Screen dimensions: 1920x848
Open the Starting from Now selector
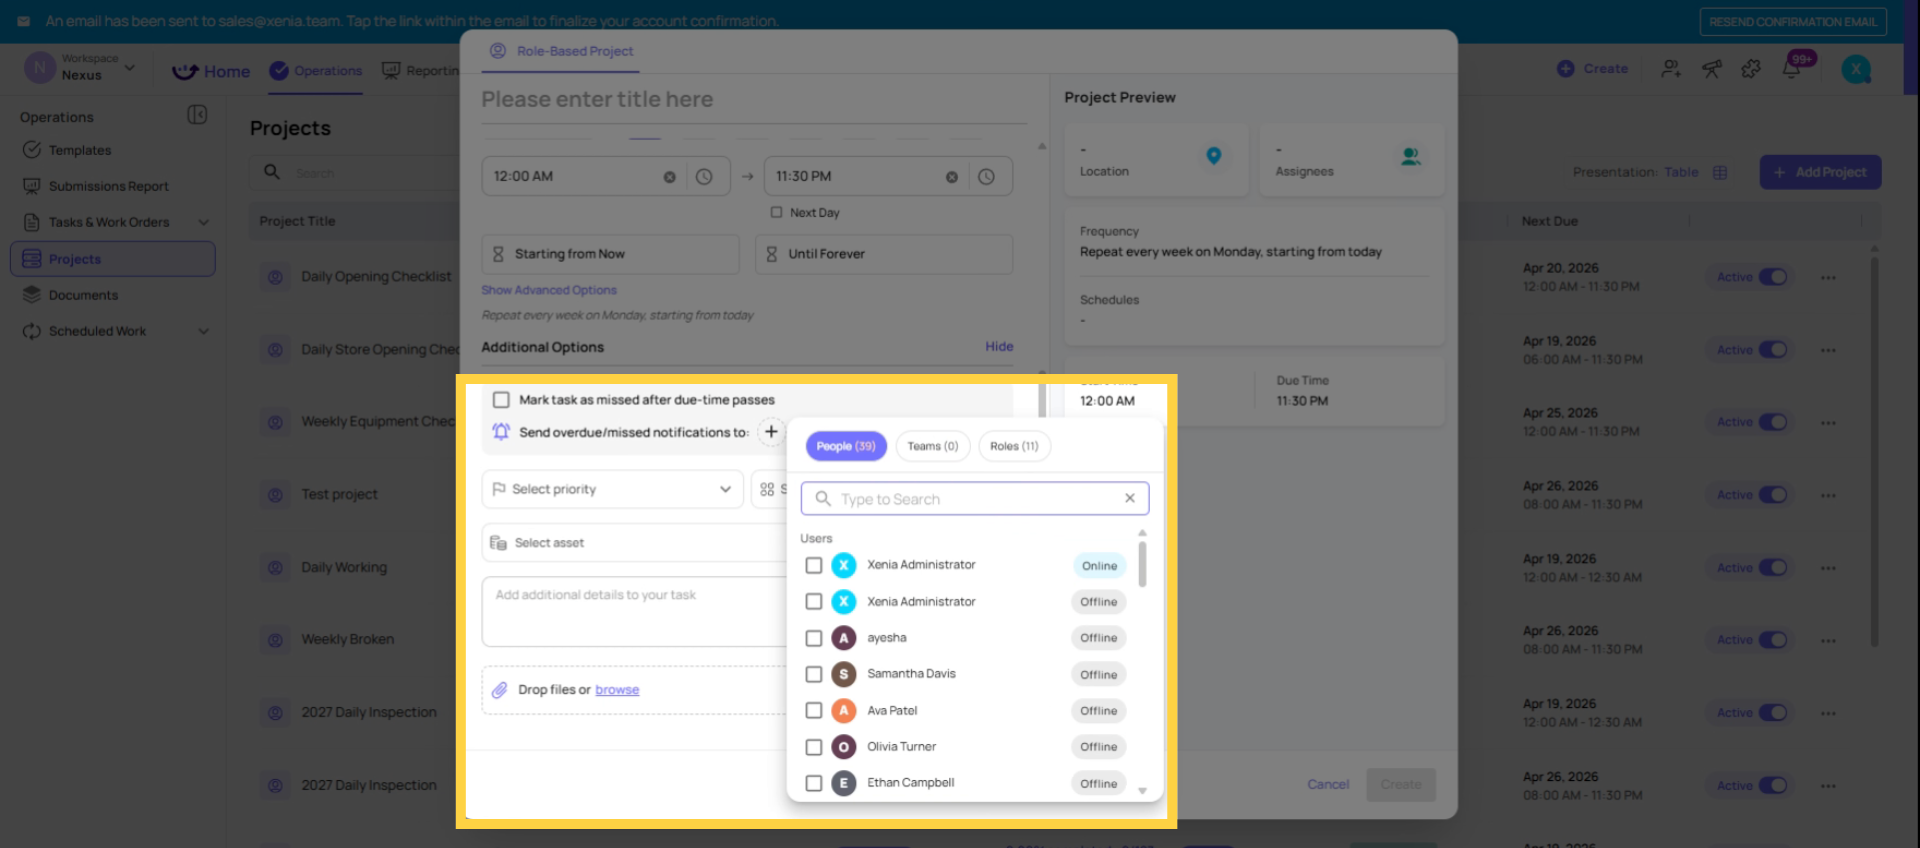[x=610, y=254]
